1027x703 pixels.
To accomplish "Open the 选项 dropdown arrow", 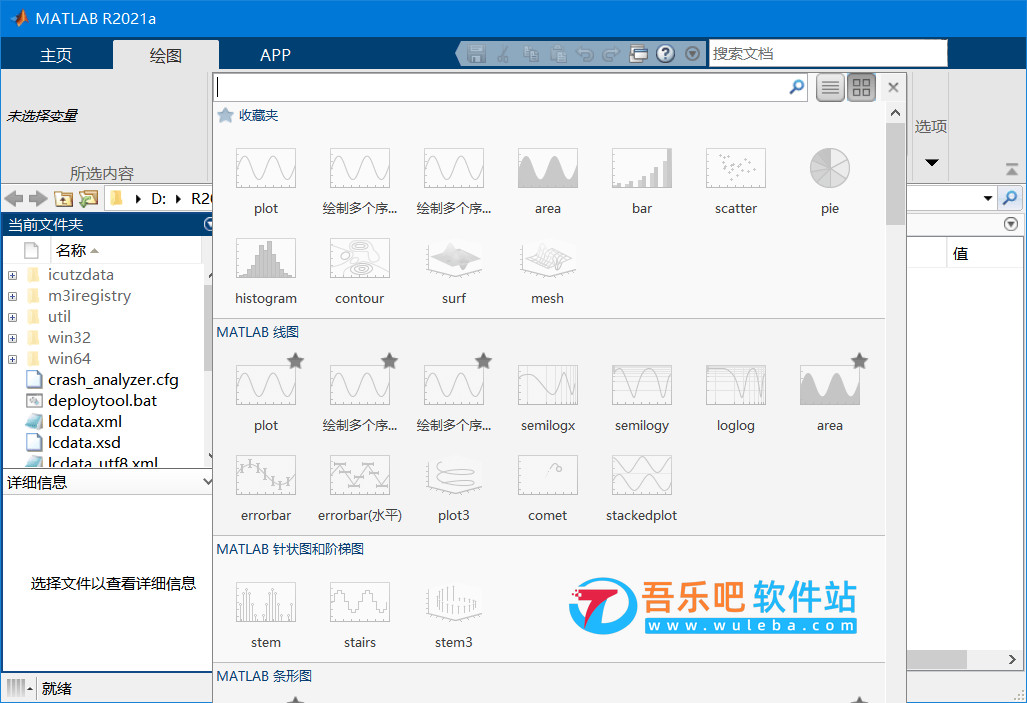I will click(x=931, y=162).
